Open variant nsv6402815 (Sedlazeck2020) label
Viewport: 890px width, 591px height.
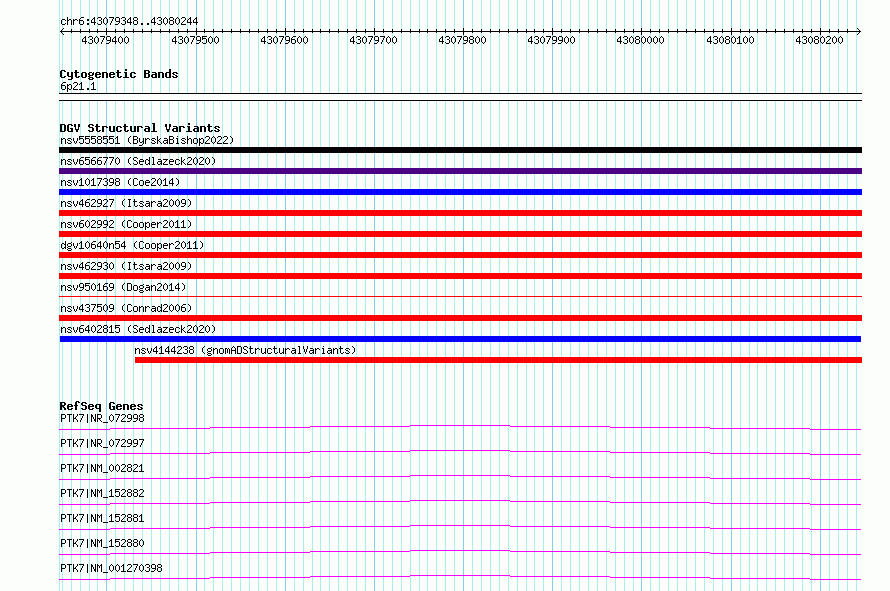[x=138, y=329]
